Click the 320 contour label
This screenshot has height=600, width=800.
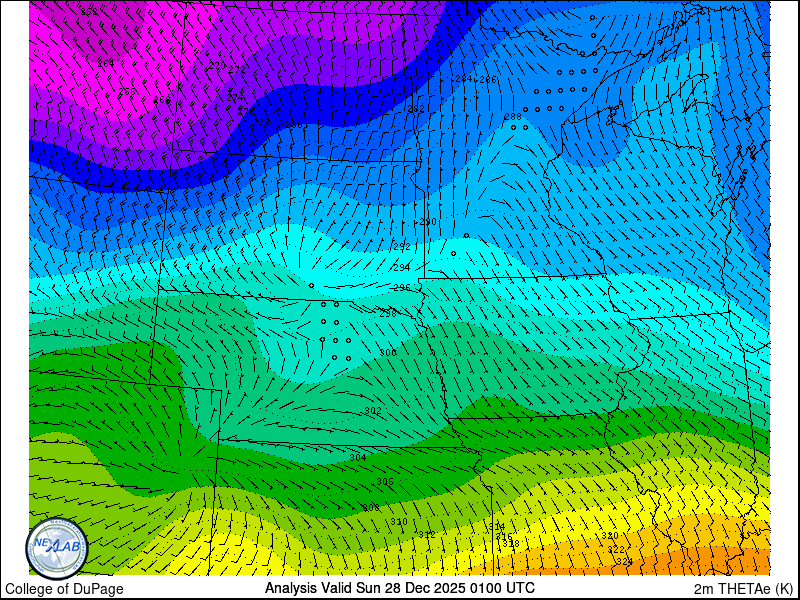[610, 536]
